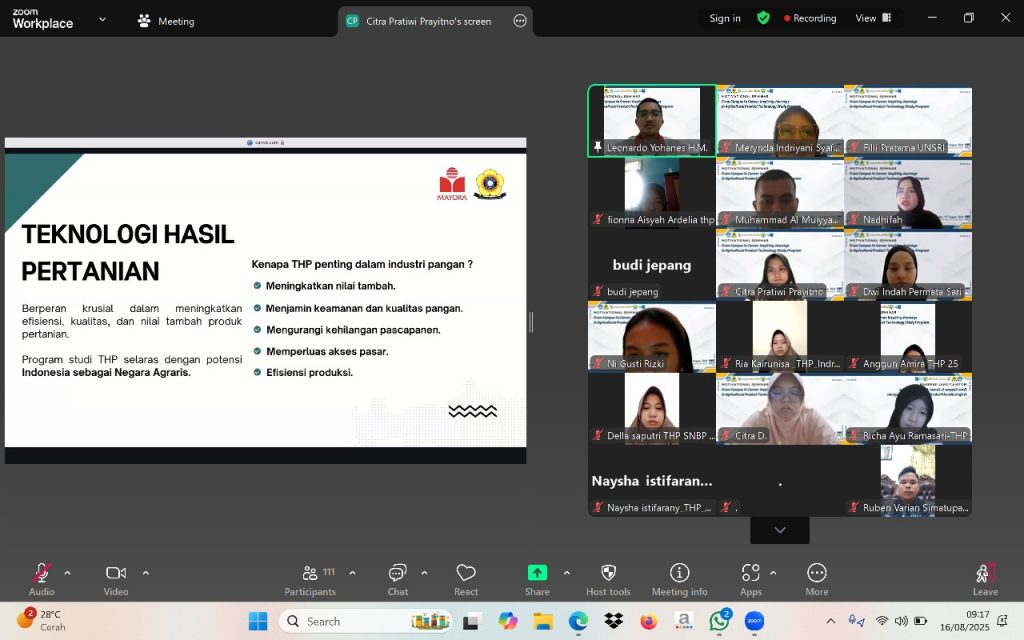Open the View layout dropdown
Viewport: 1024px width, 640px height.
871,18
